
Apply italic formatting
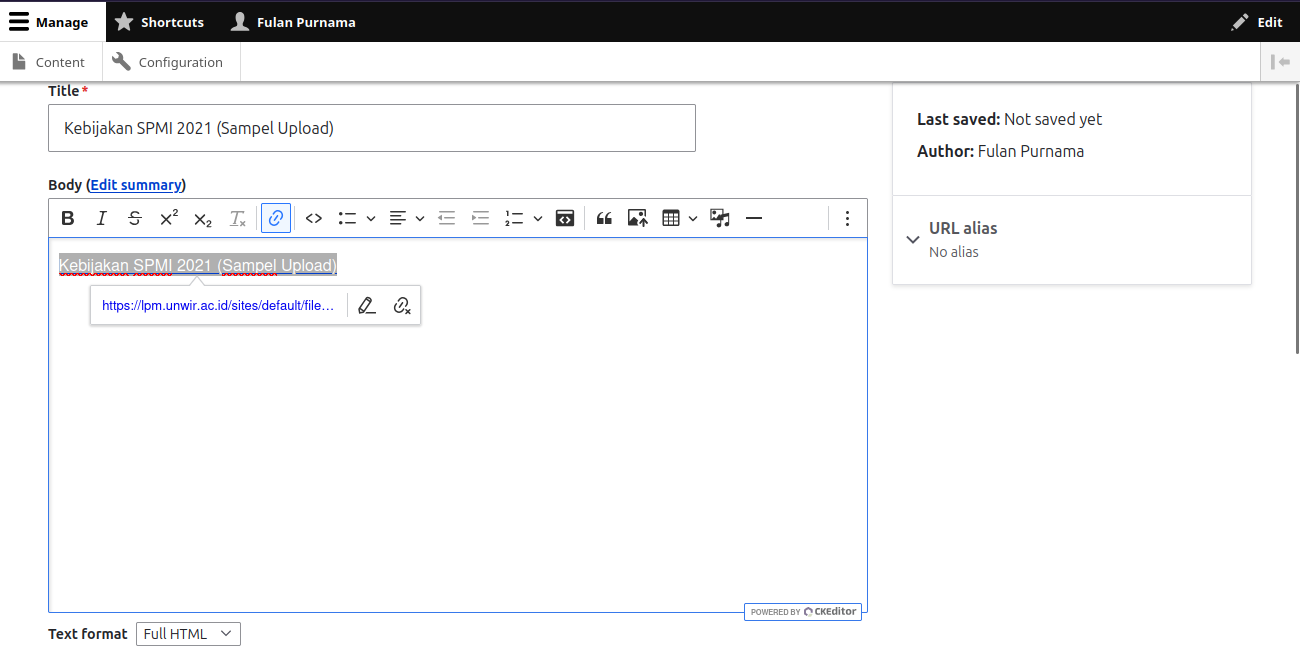pos(101,218)
